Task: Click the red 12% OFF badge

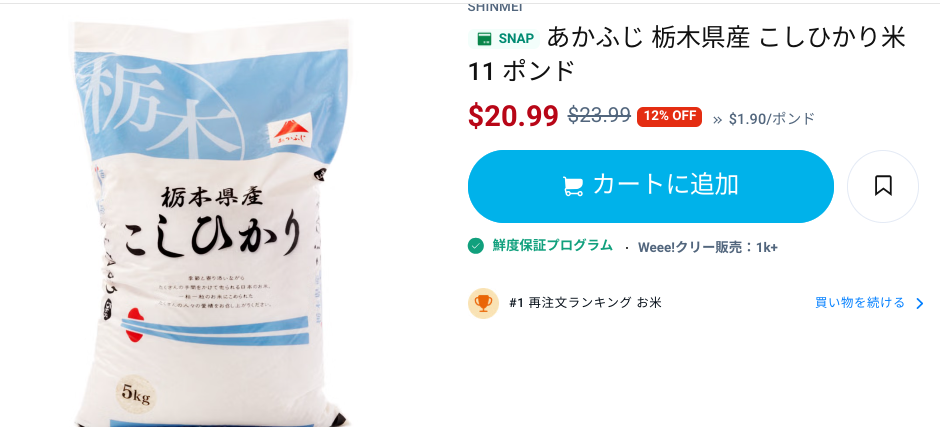Action: click(x=669, y=116)
